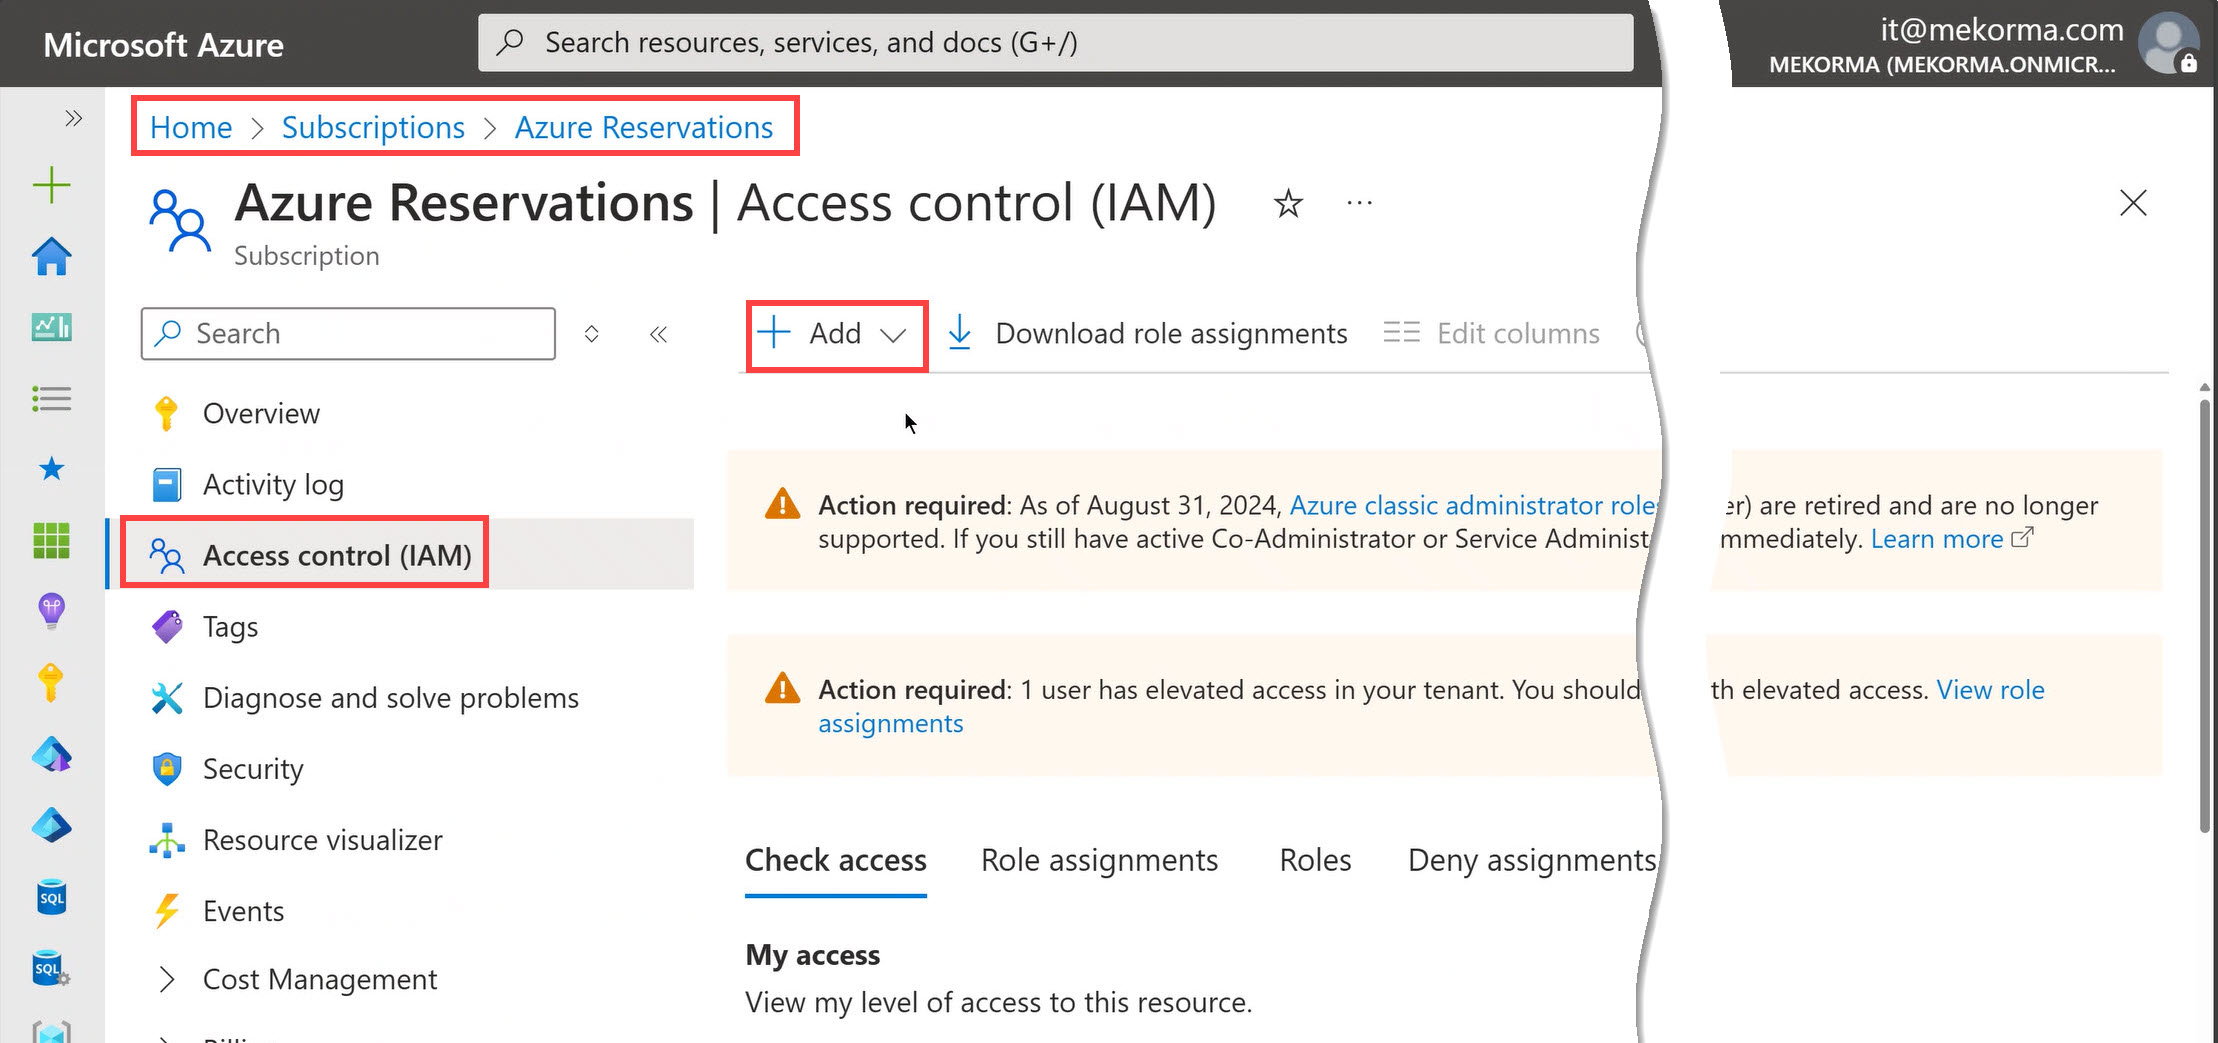This screenshot has height=1043, width=2218.
Task: Switch to the Role assignments tab
Action: (1099, 860)
